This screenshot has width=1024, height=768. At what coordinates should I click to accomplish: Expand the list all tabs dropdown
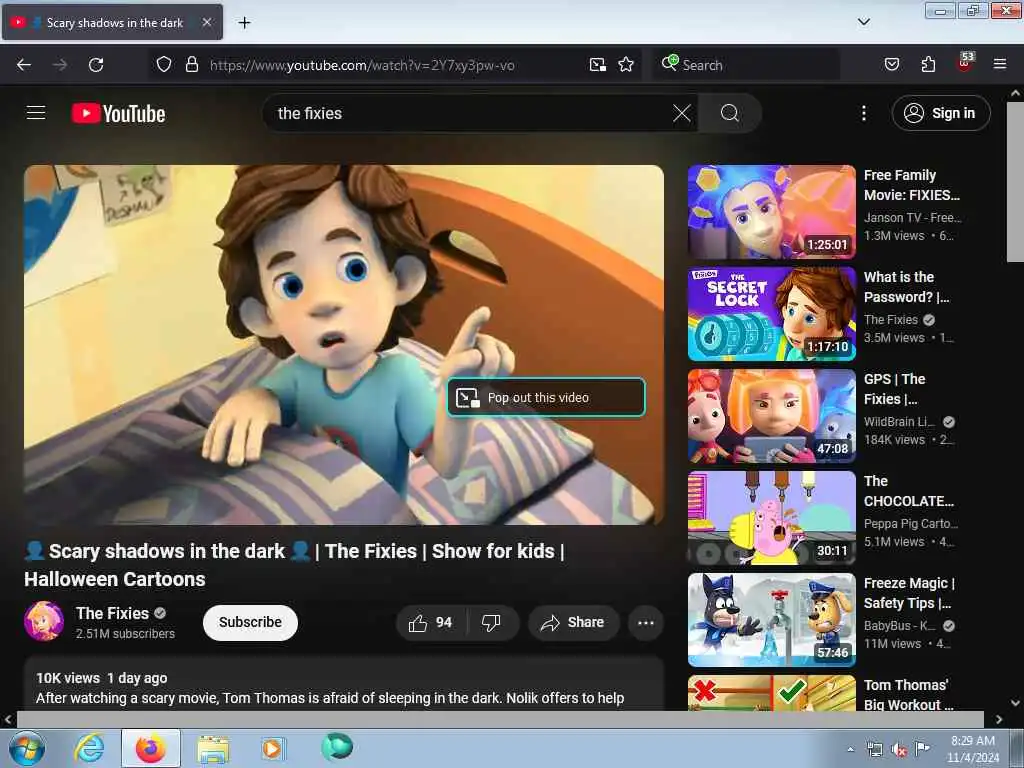click(863, 22)
